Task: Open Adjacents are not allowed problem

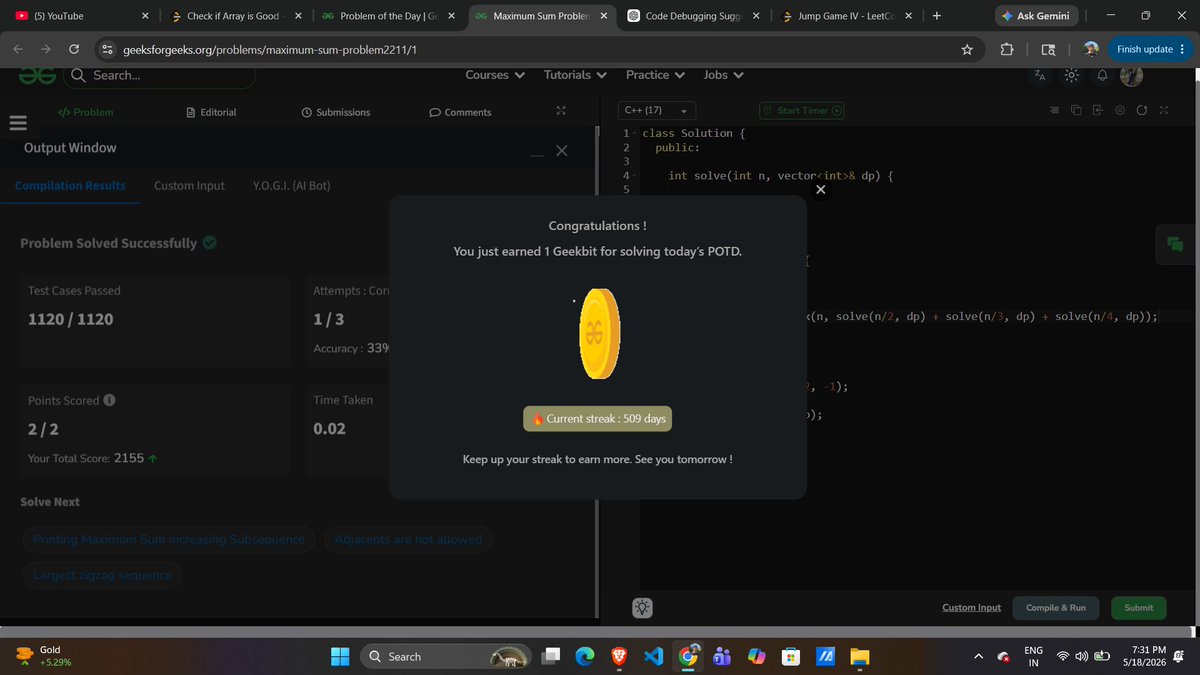Action: click(x=408, y=539)
